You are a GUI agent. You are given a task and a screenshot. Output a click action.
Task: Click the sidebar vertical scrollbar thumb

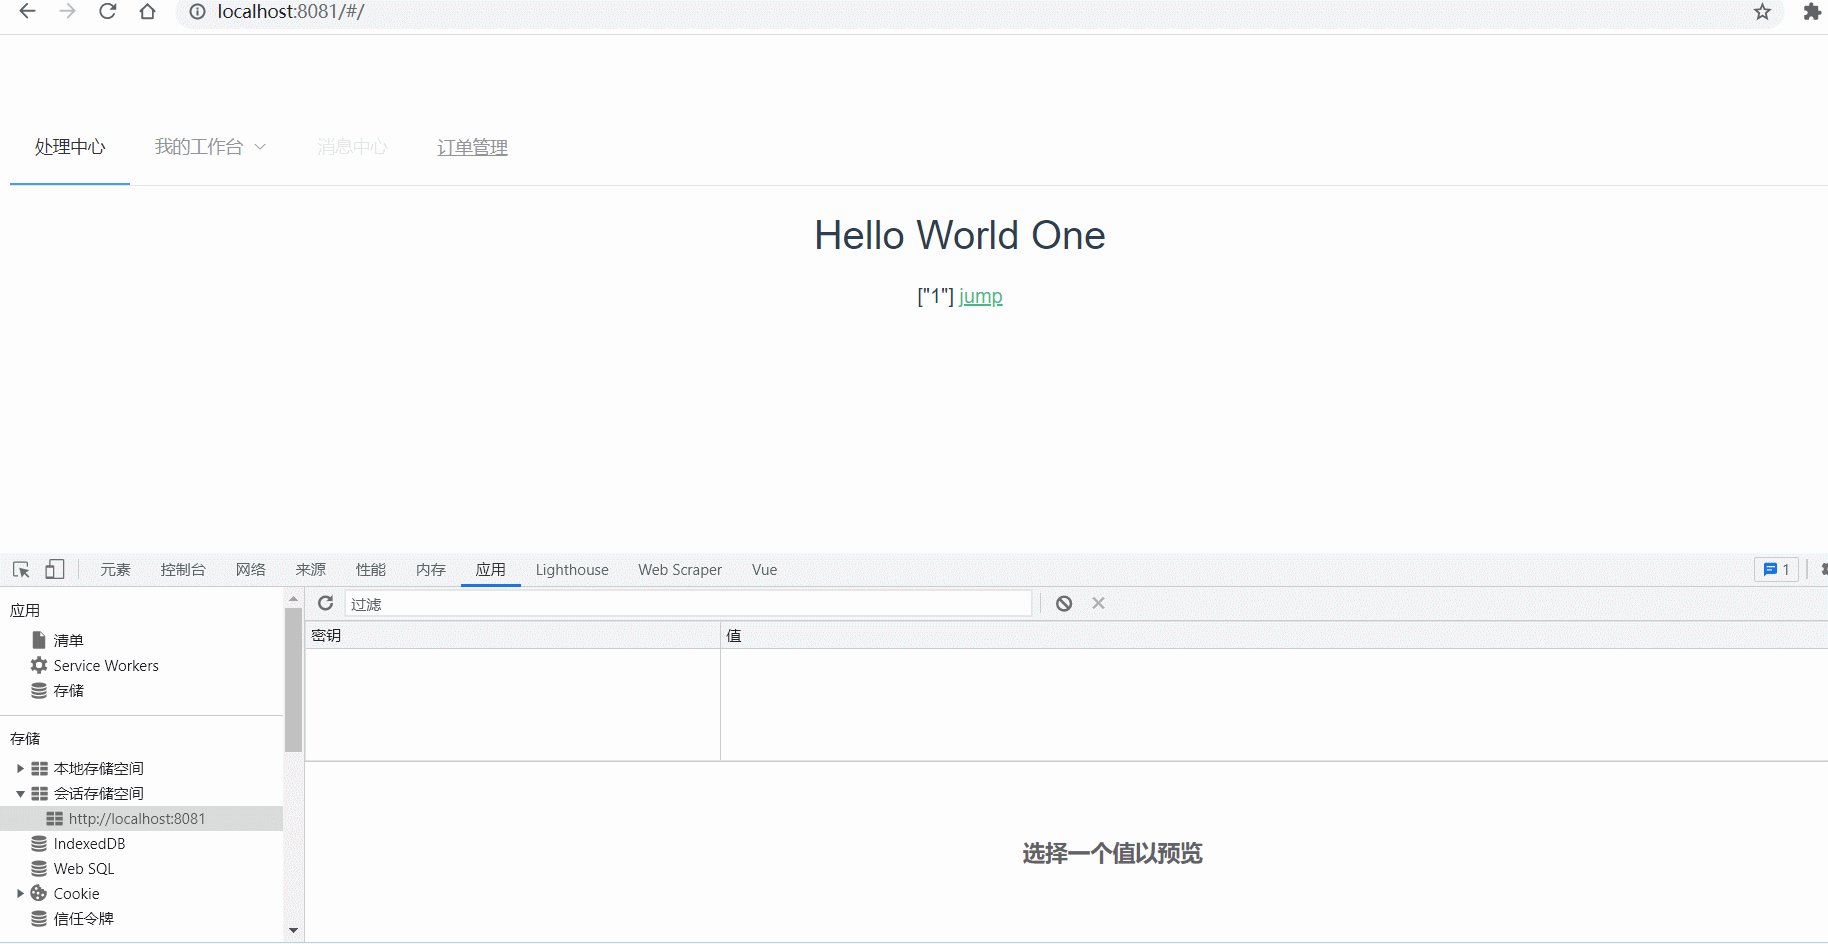coord(293,680)
